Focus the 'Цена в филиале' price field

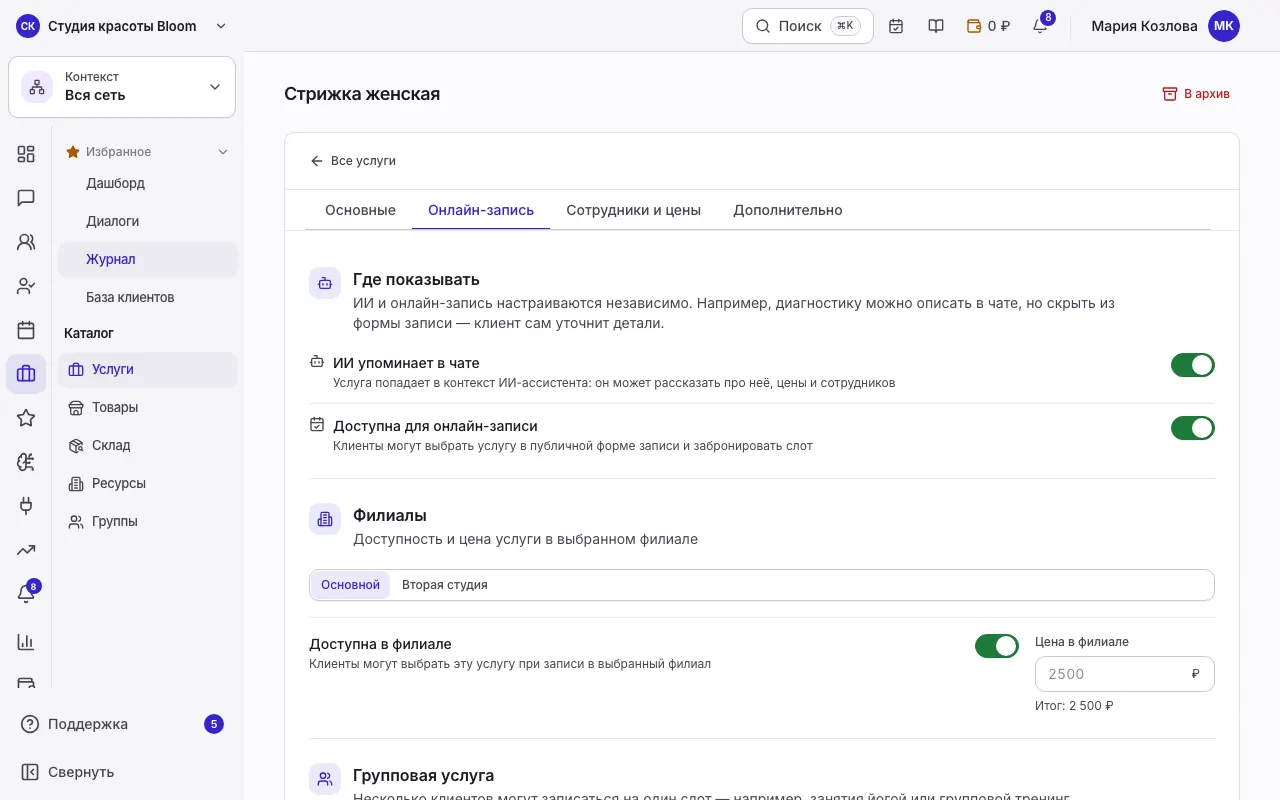(1125, 674)
